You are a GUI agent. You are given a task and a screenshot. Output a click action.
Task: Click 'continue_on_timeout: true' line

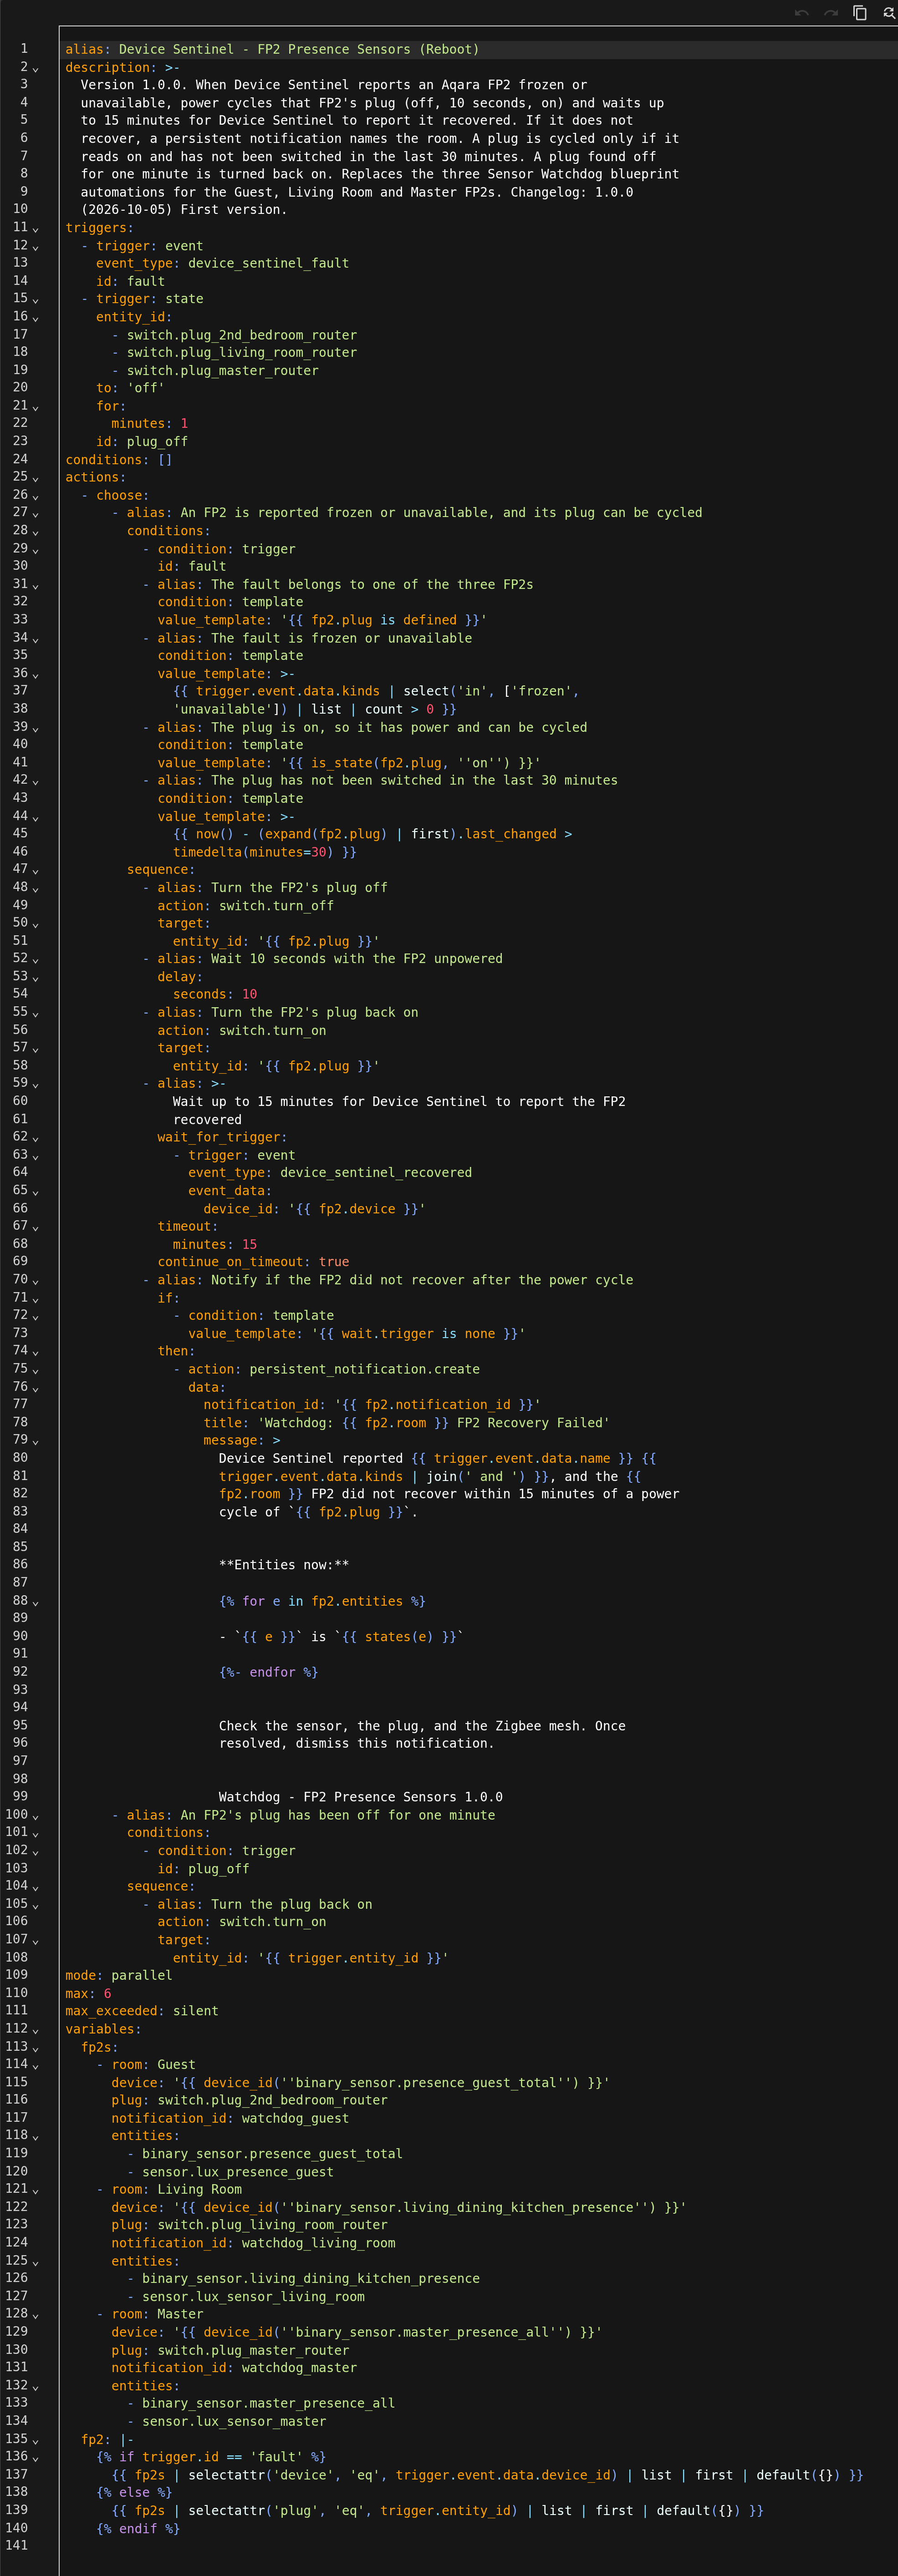point(253,1262)
